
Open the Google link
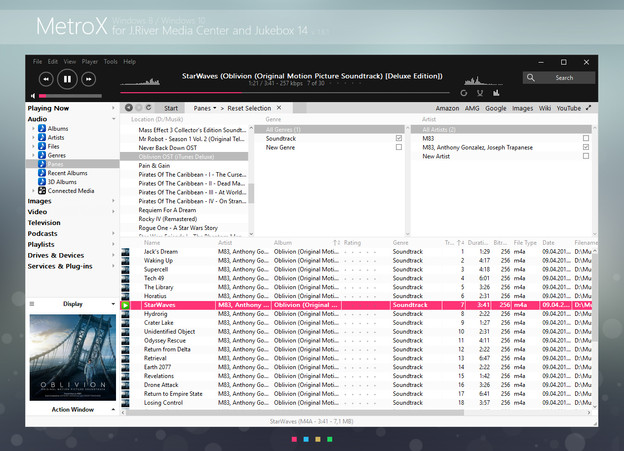tap(495, 108)
